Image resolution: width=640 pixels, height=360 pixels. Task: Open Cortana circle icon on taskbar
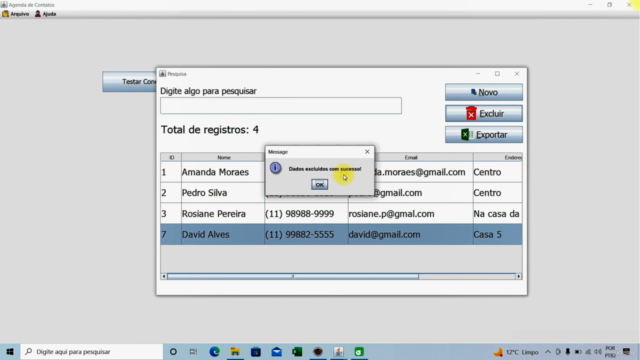click(173, 351)
